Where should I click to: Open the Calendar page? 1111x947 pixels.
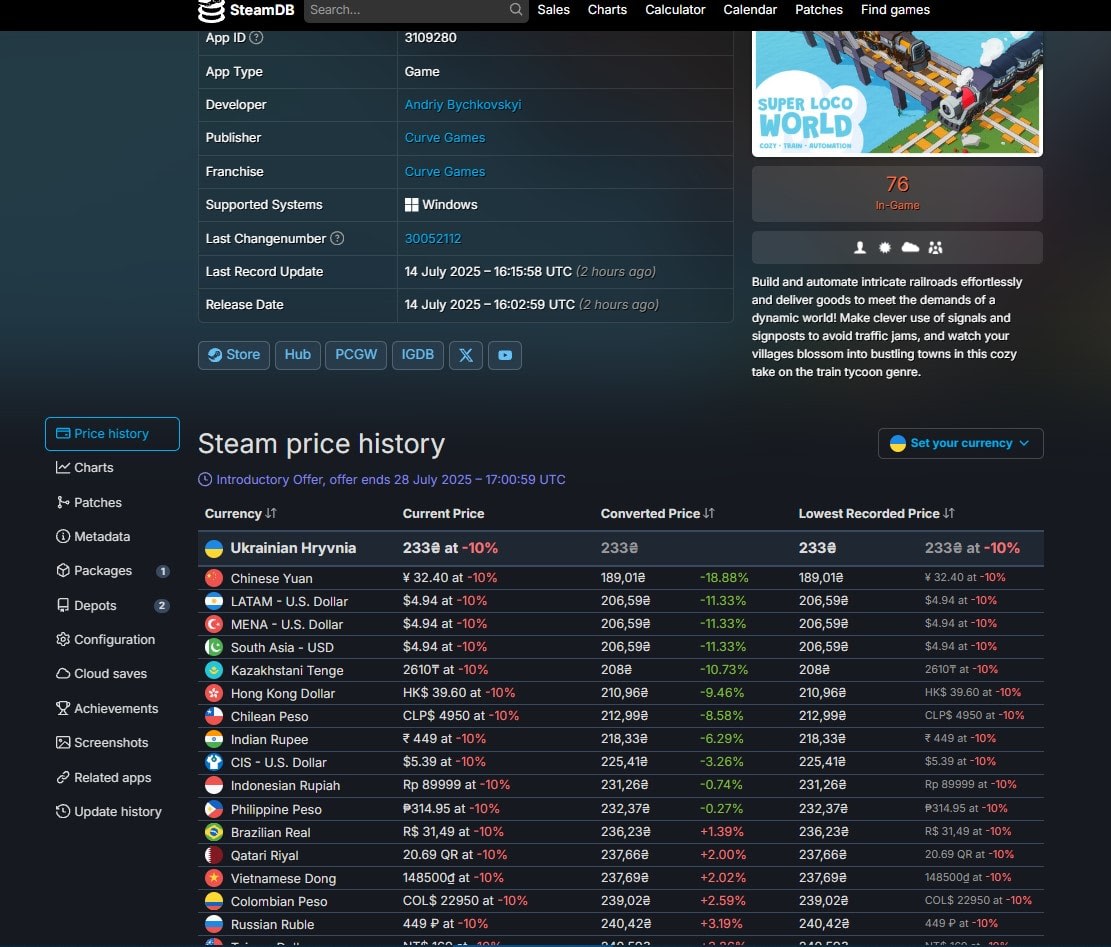[x=750, y=10]
